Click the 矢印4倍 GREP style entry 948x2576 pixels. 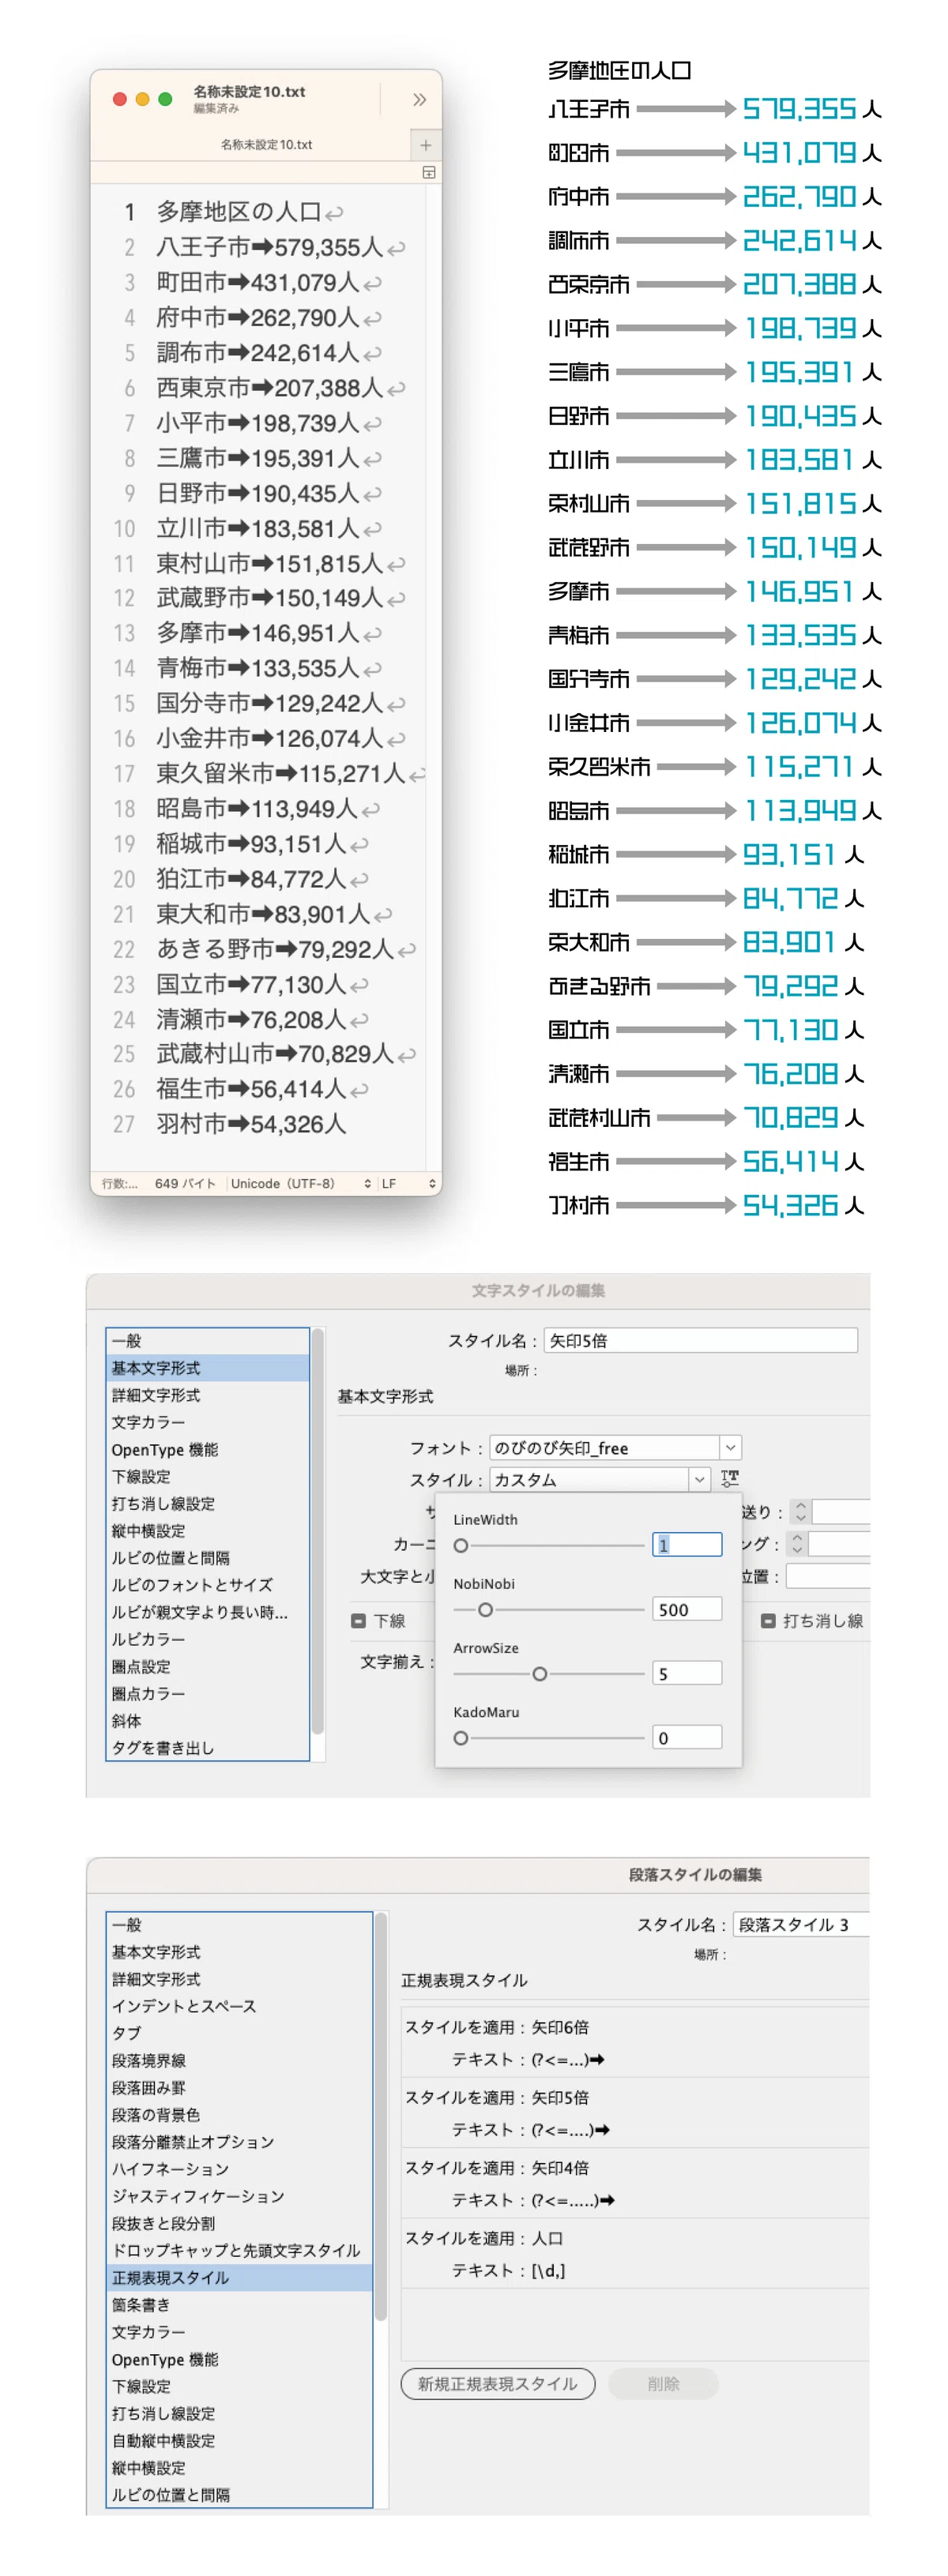pyautogui.click(x=634, y=2183)
